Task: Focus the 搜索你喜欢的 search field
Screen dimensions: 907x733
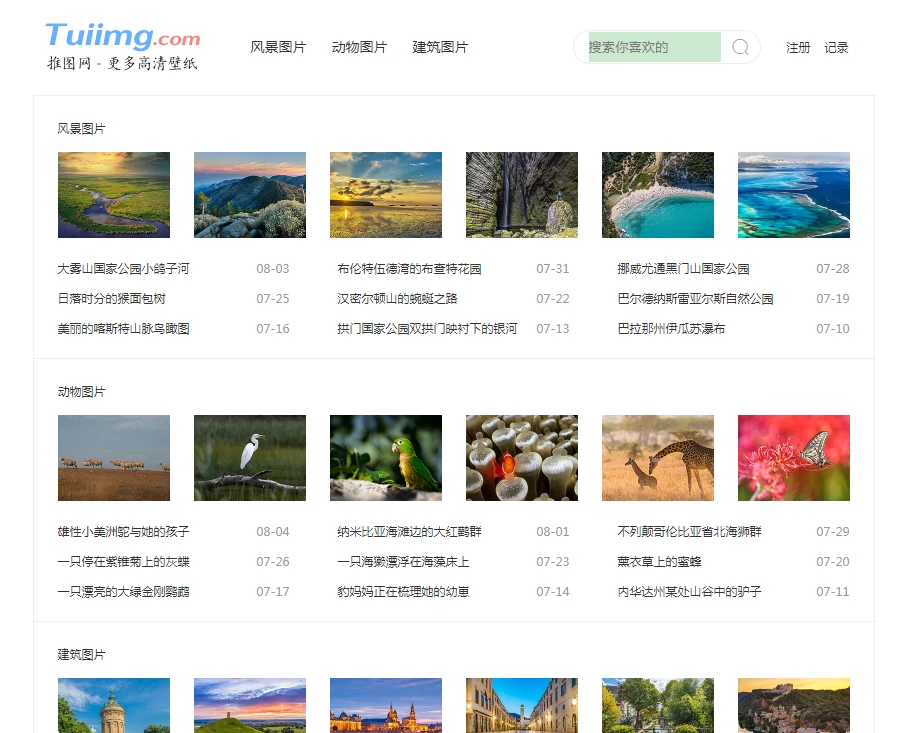Action: point(654,47)
